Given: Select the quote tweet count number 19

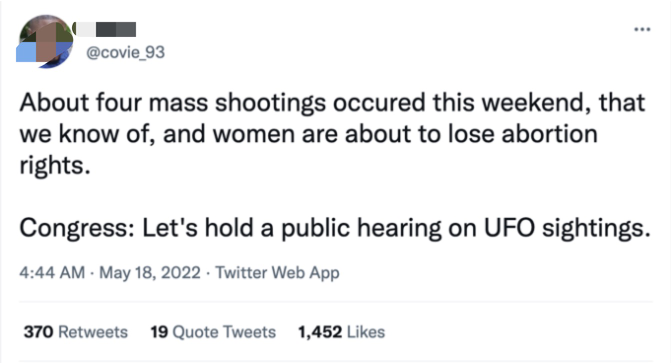Looking at the screenshot, I should pyautogui.click(x=159, y=332).
